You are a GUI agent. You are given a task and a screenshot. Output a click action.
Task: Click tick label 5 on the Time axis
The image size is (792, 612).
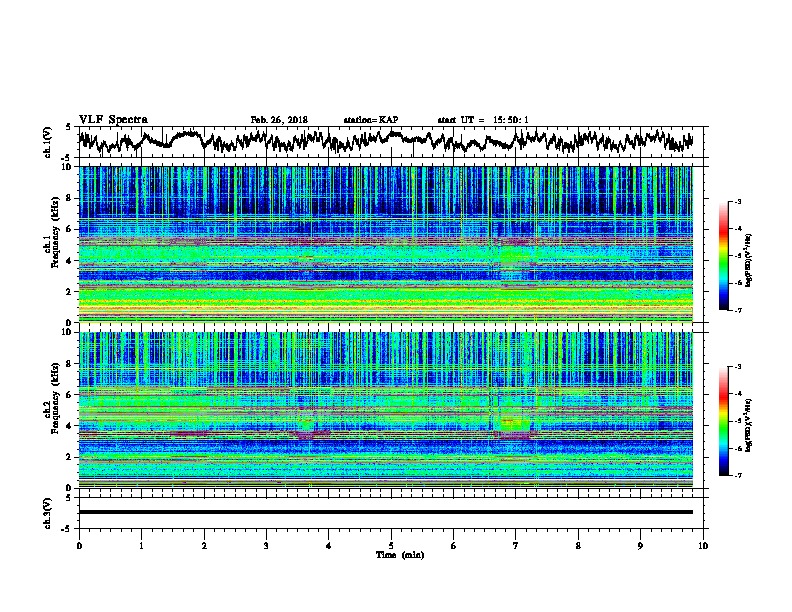coord(391,545)
